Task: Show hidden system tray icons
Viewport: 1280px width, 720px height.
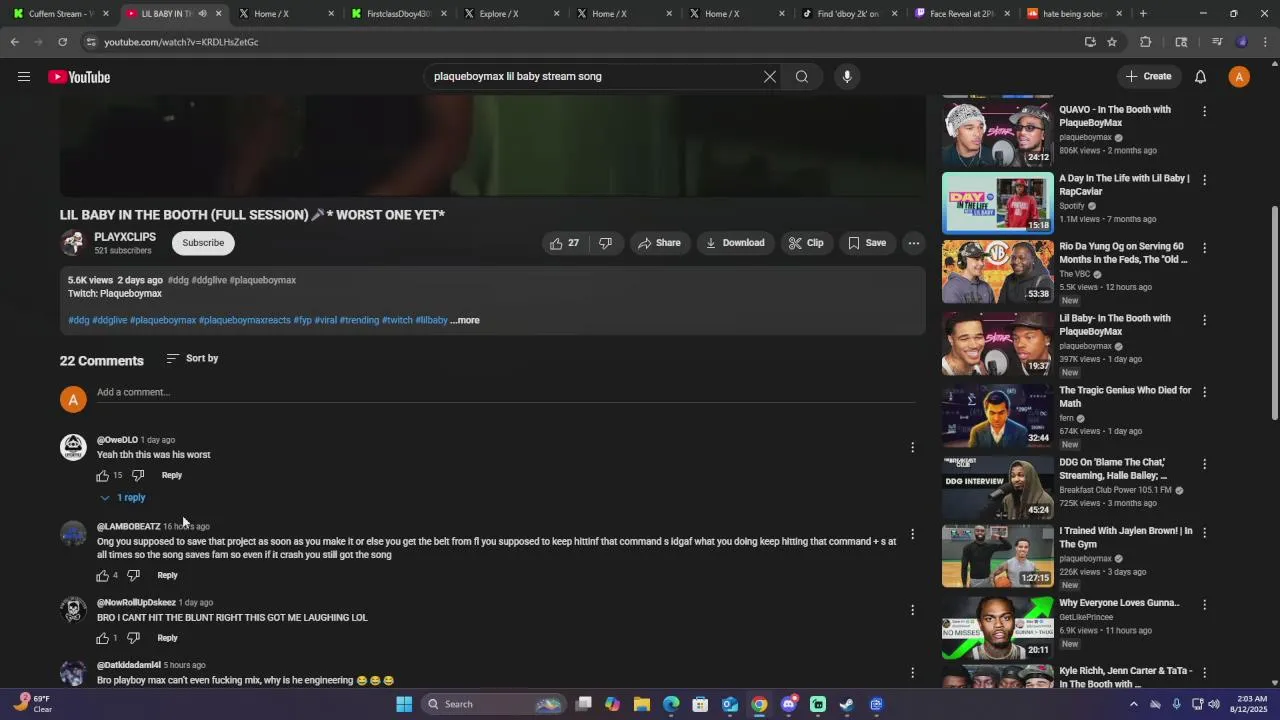Action: point(1133,704)
